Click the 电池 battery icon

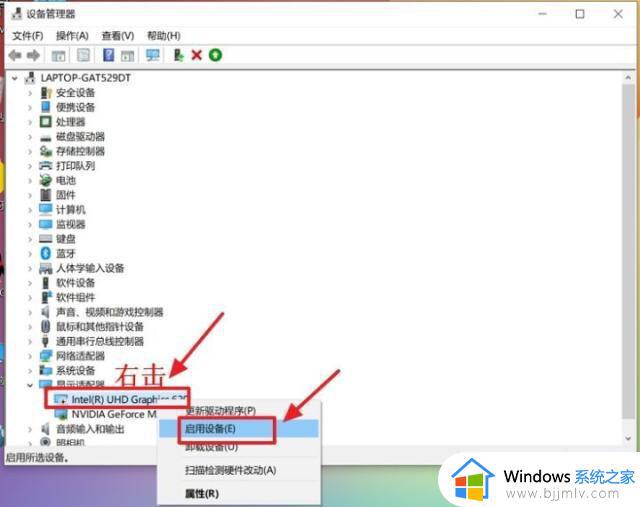tap(46, 180)
